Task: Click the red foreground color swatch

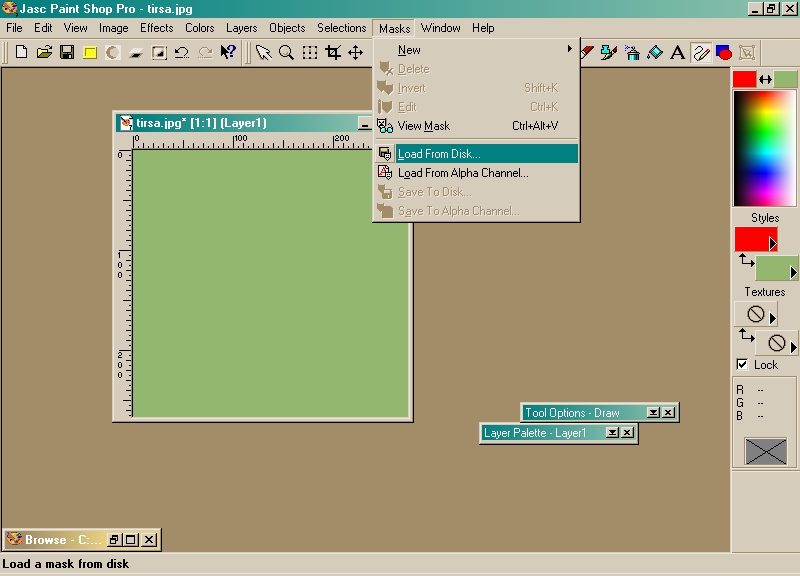Action: click(x=744, y=79)
